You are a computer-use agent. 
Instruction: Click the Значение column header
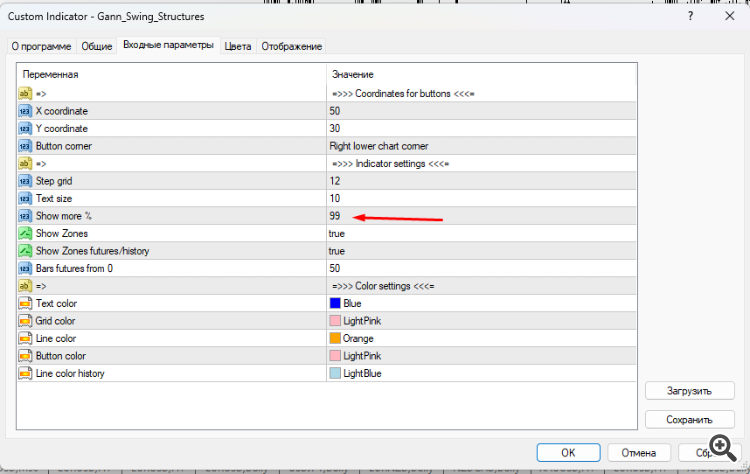481,74
